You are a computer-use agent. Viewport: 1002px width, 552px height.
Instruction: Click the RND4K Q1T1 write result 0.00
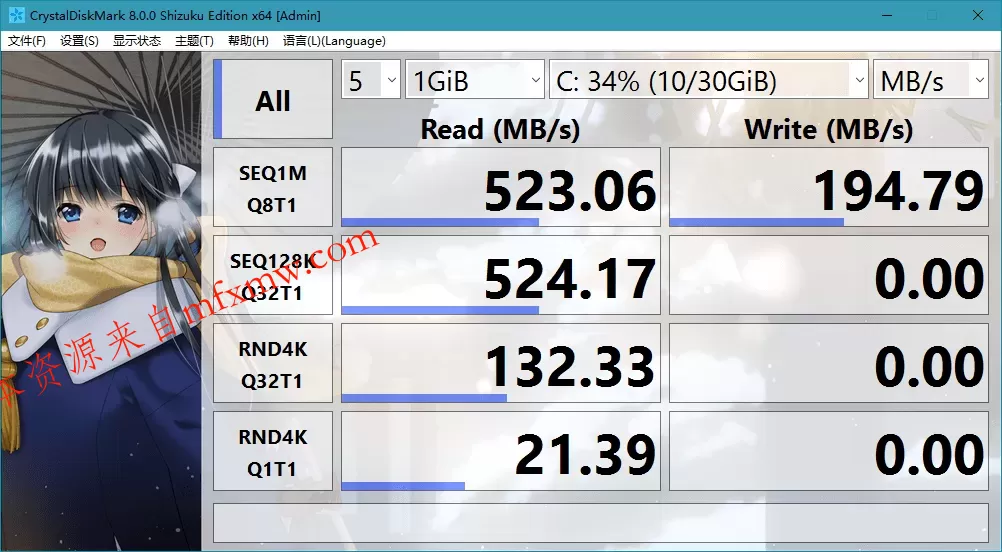(829, 451)
